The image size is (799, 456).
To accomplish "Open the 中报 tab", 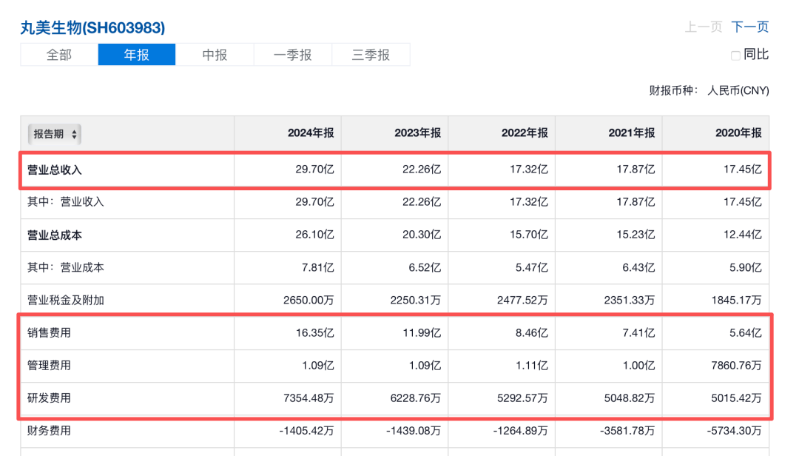I will [x=215, y=55].
